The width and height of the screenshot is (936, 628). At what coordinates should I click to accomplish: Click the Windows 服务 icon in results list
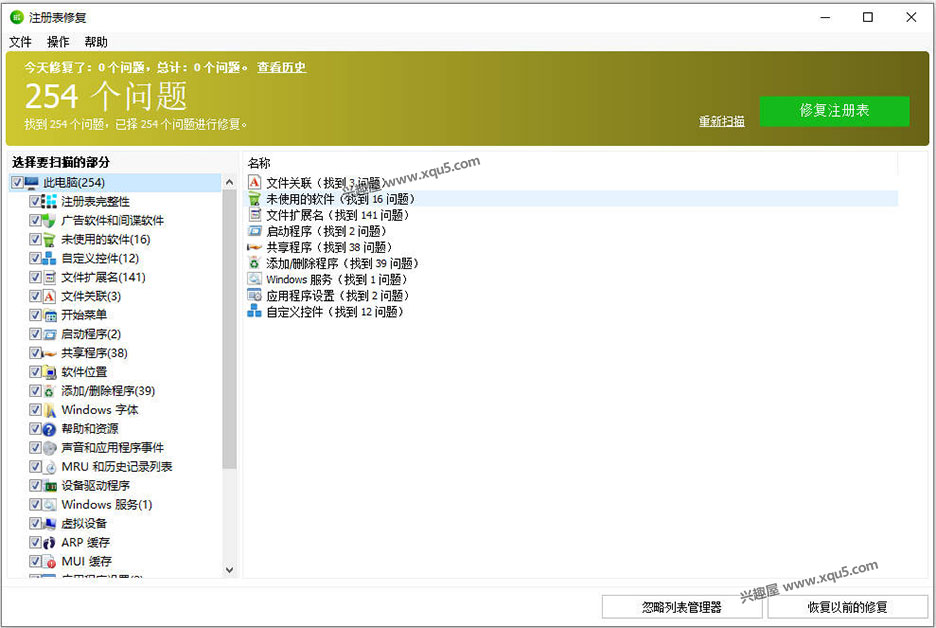[253, 279]
